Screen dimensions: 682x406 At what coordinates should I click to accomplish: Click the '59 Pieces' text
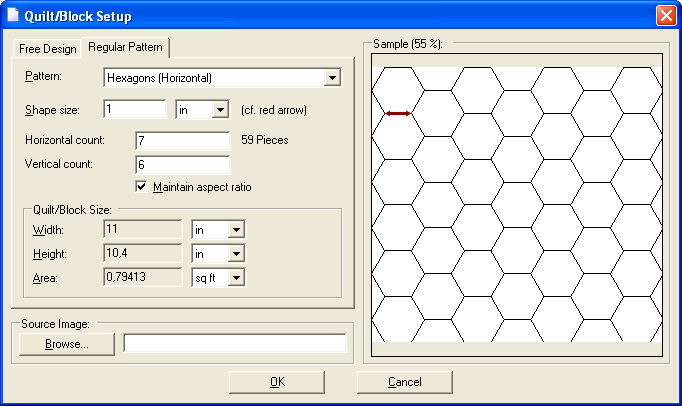[264, 140]
